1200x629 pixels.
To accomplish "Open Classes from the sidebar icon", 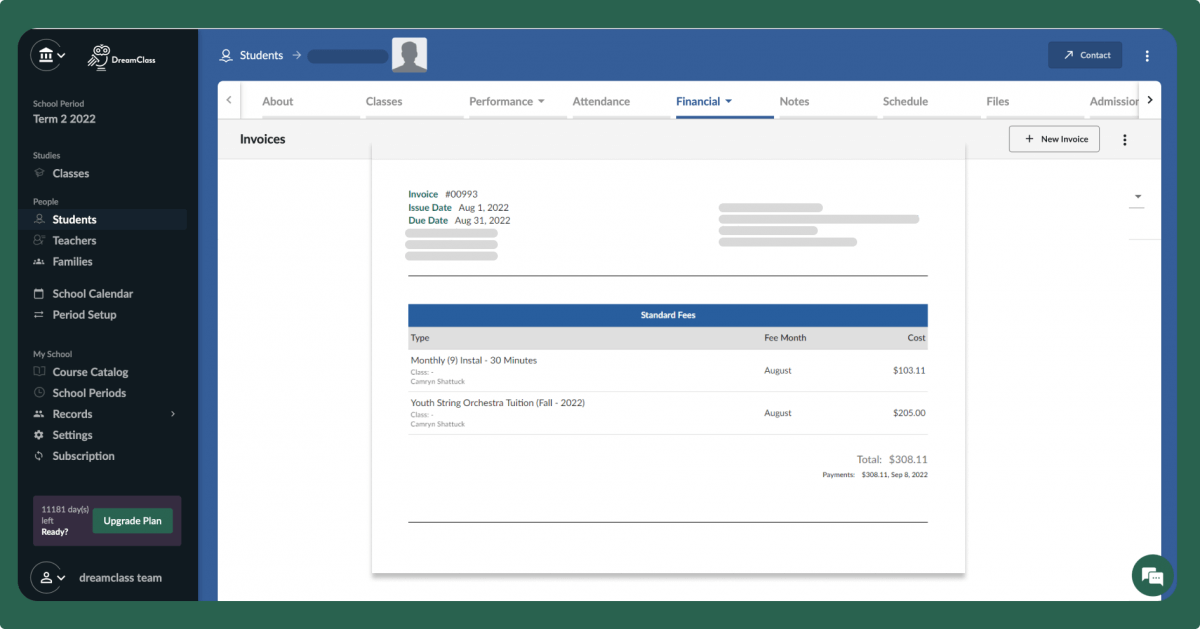I will [37, 173].
